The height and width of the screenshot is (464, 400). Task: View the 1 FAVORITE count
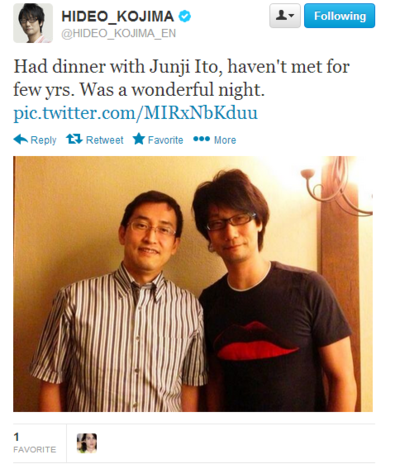click(x=35, y=443)
